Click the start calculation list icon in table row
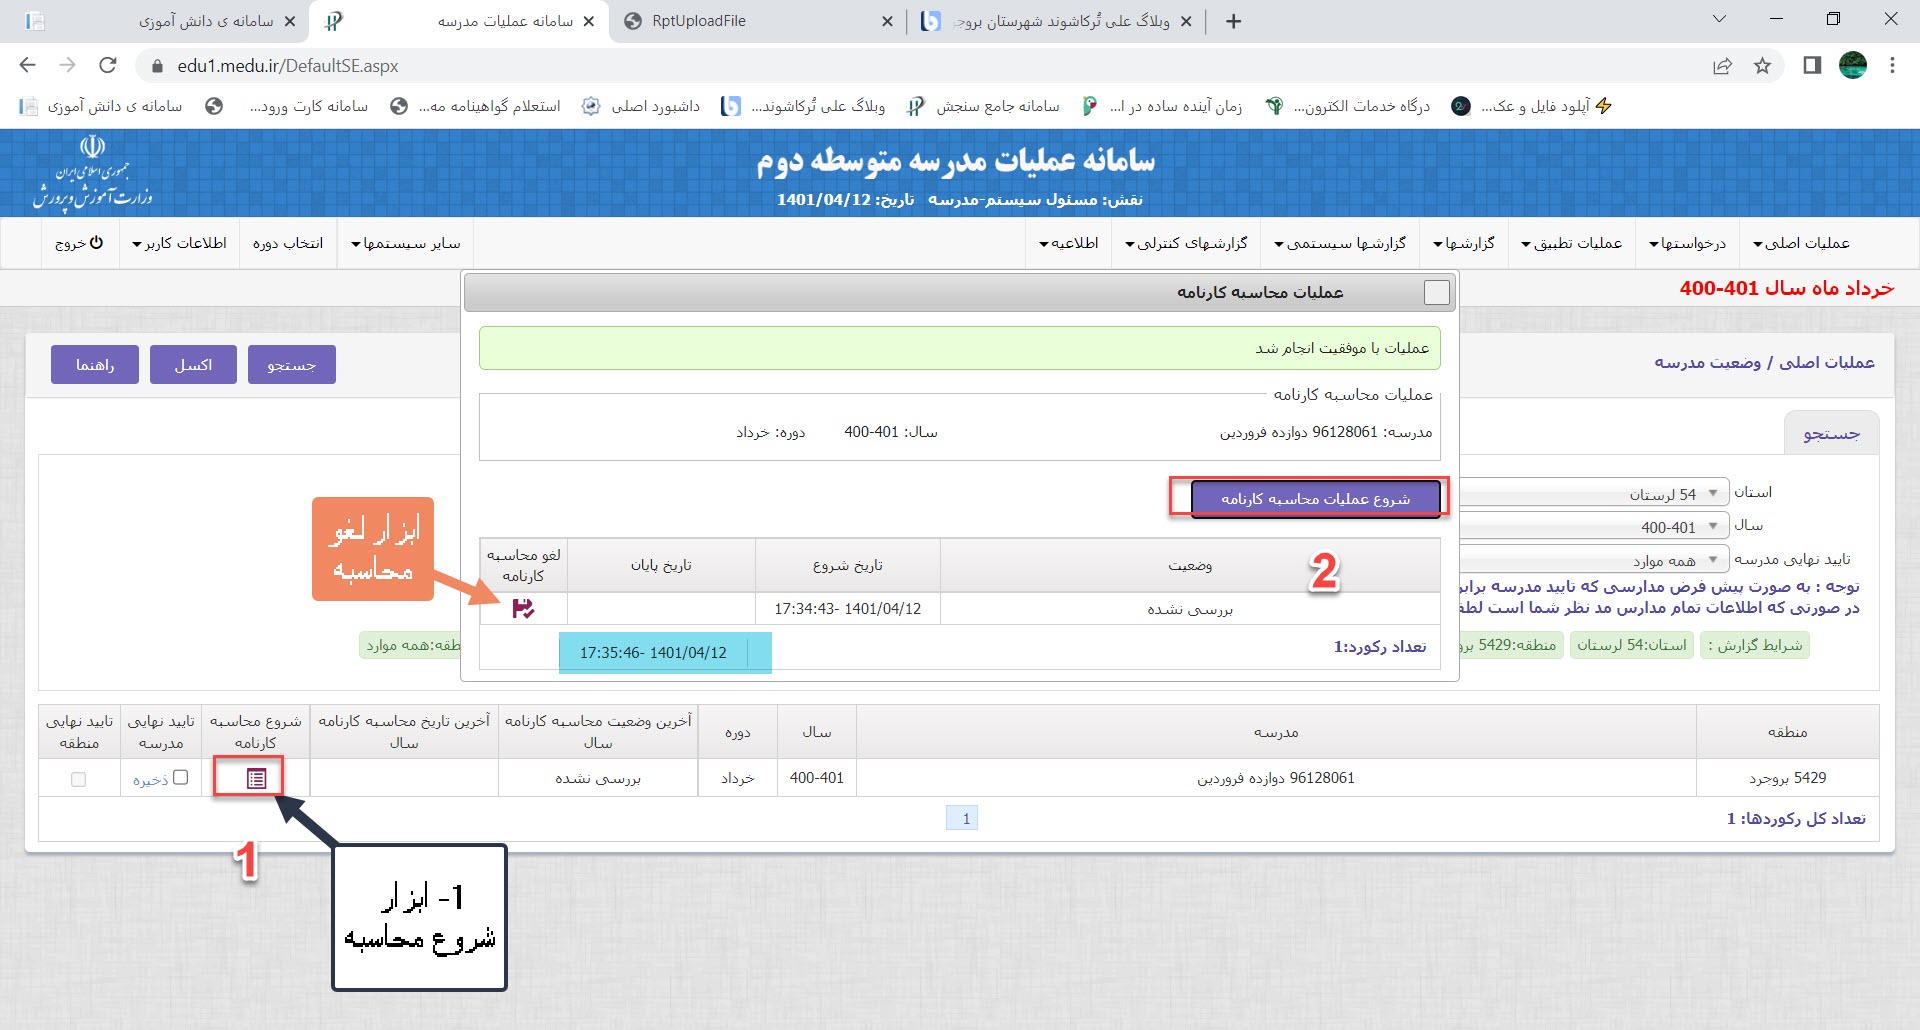This screenshot has height=1030, width=1920. (256, 778)
